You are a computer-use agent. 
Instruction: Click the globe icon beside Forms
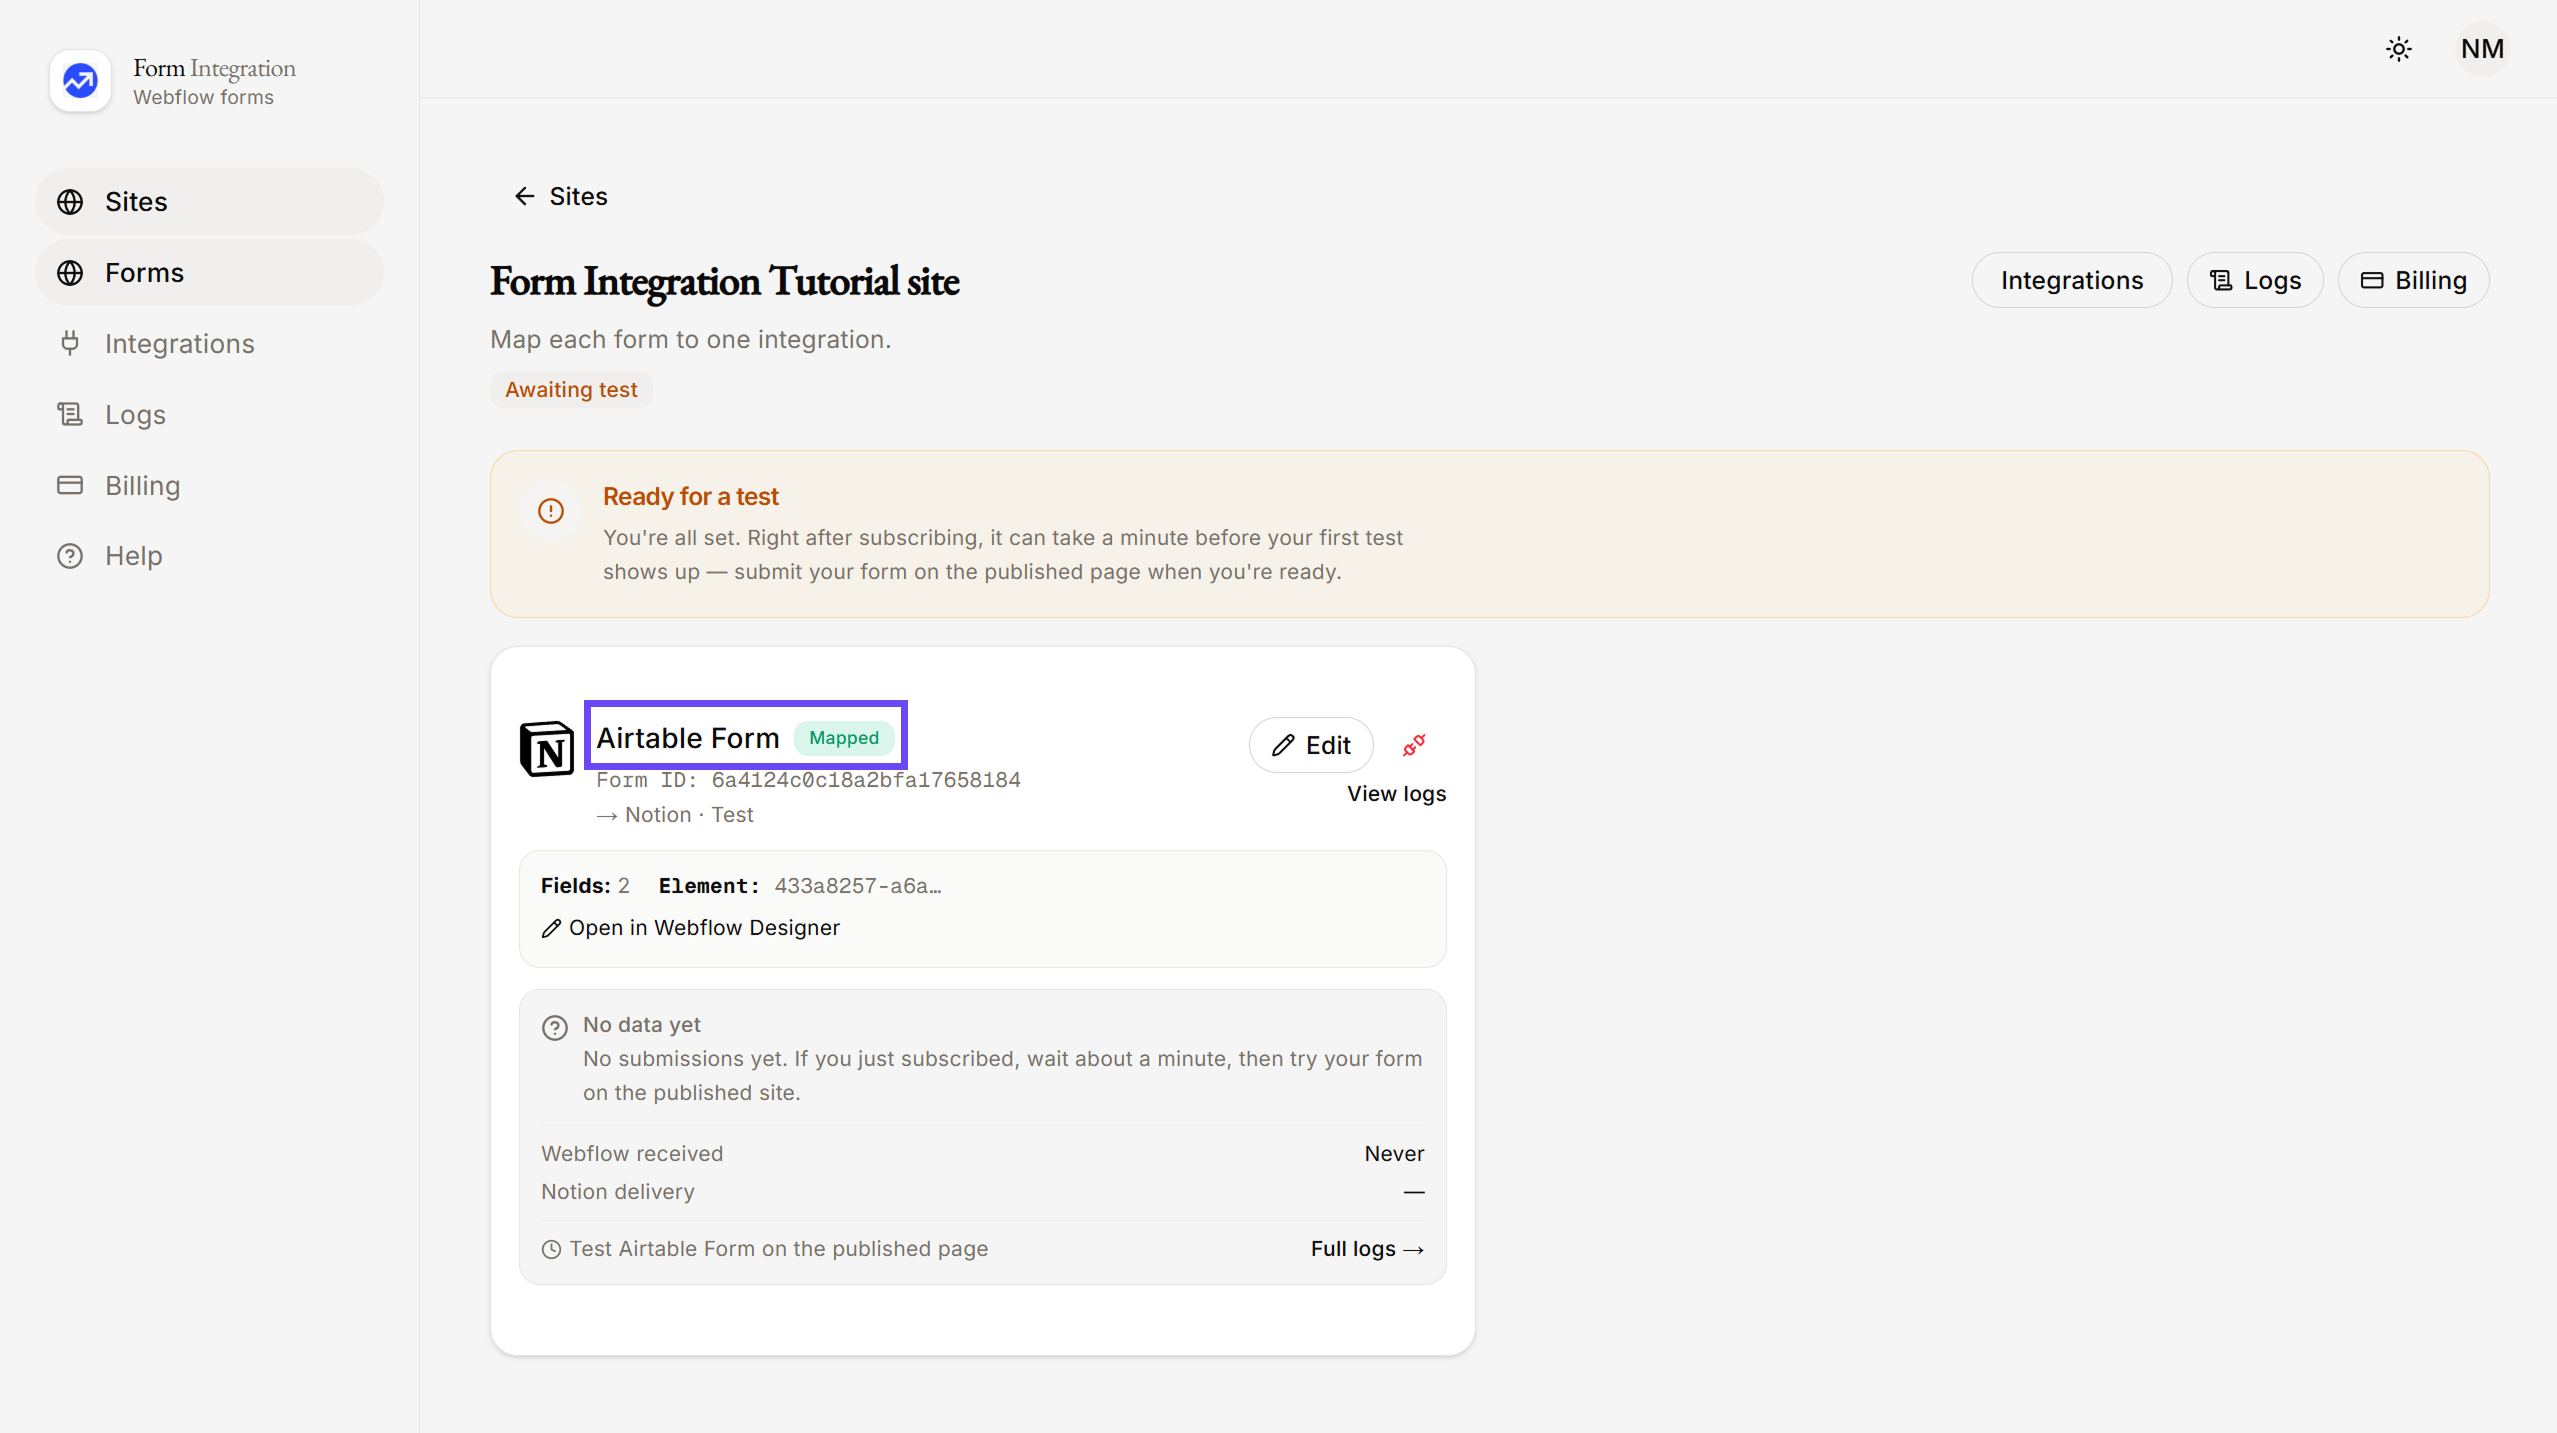[x=70, y=273]
